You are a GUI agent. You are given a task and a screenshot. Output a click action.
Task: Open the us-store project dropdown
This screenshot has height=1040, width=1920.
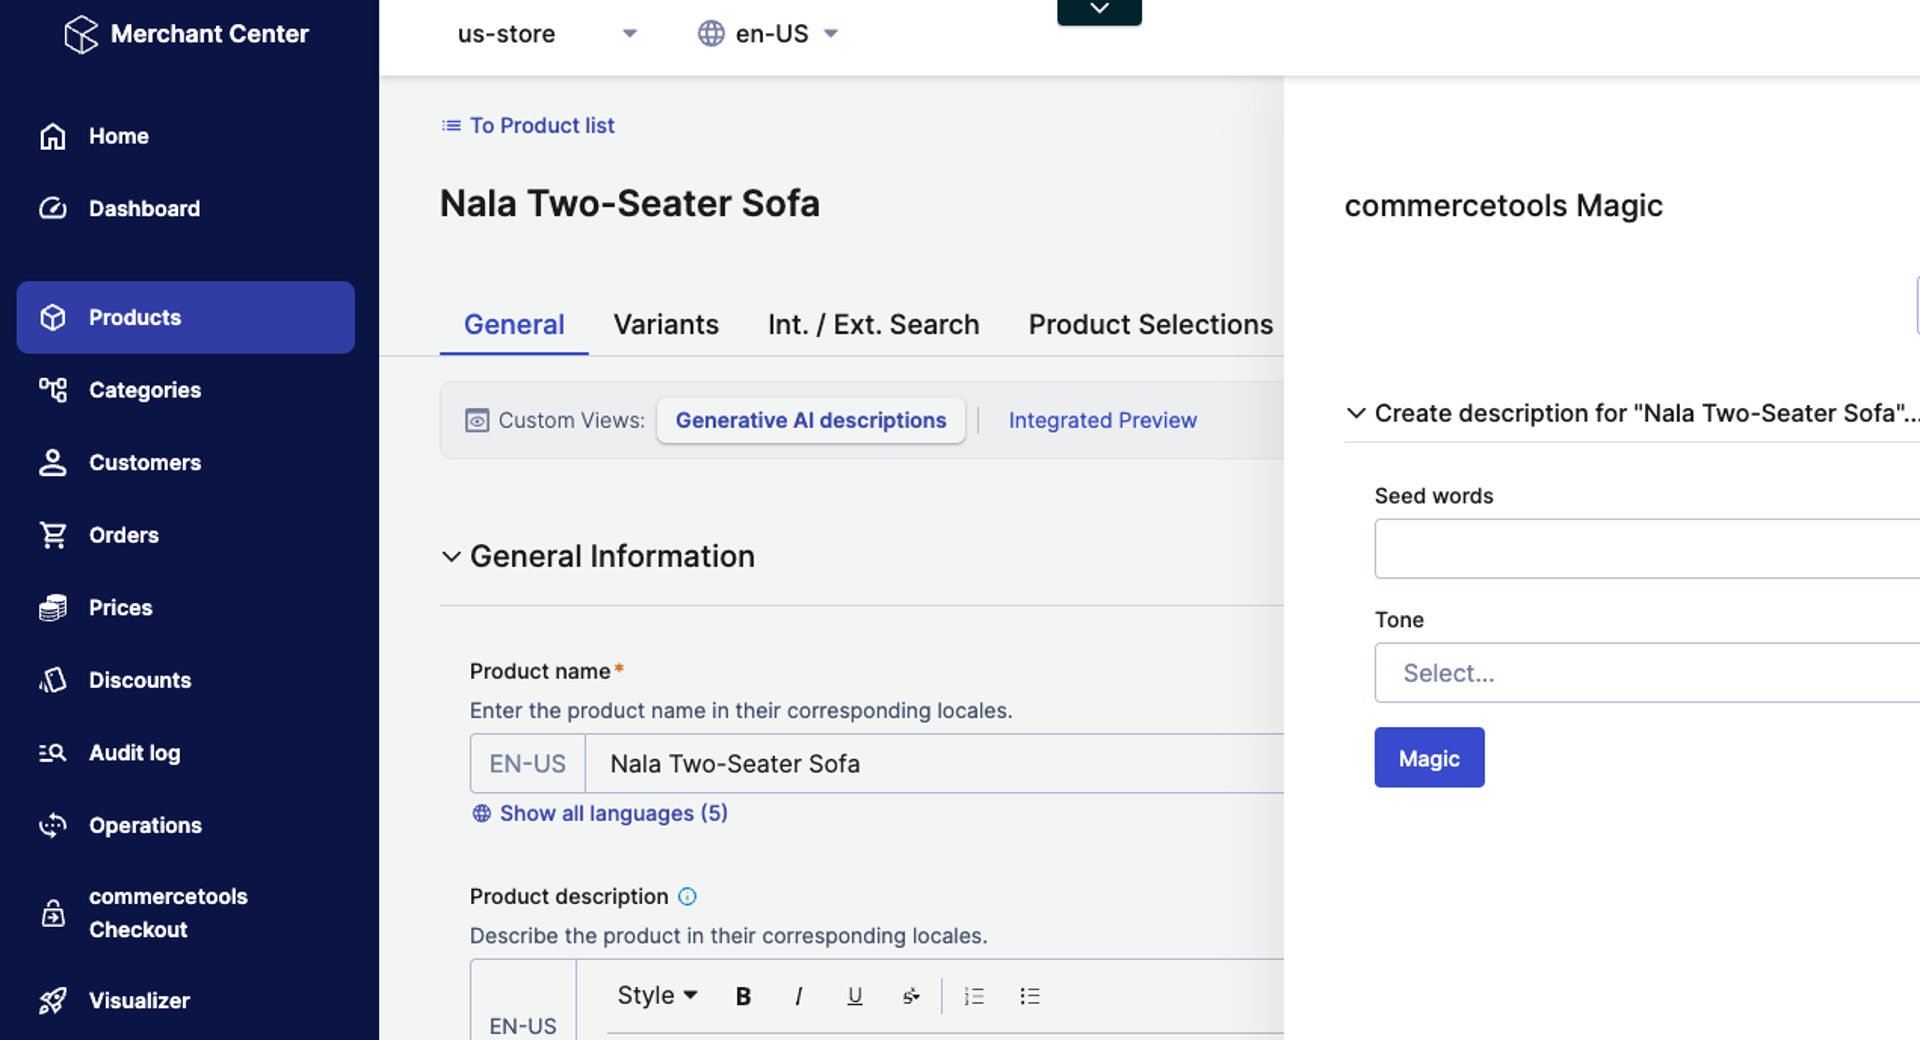pyautogui.click(x=546, y=34)
